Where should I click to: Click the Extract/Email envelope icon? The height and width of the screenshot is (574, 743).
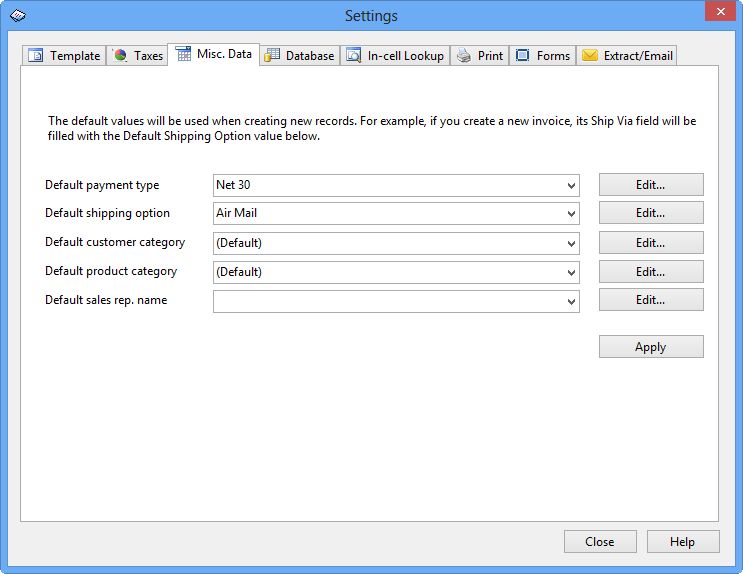[x=589, y=55]
